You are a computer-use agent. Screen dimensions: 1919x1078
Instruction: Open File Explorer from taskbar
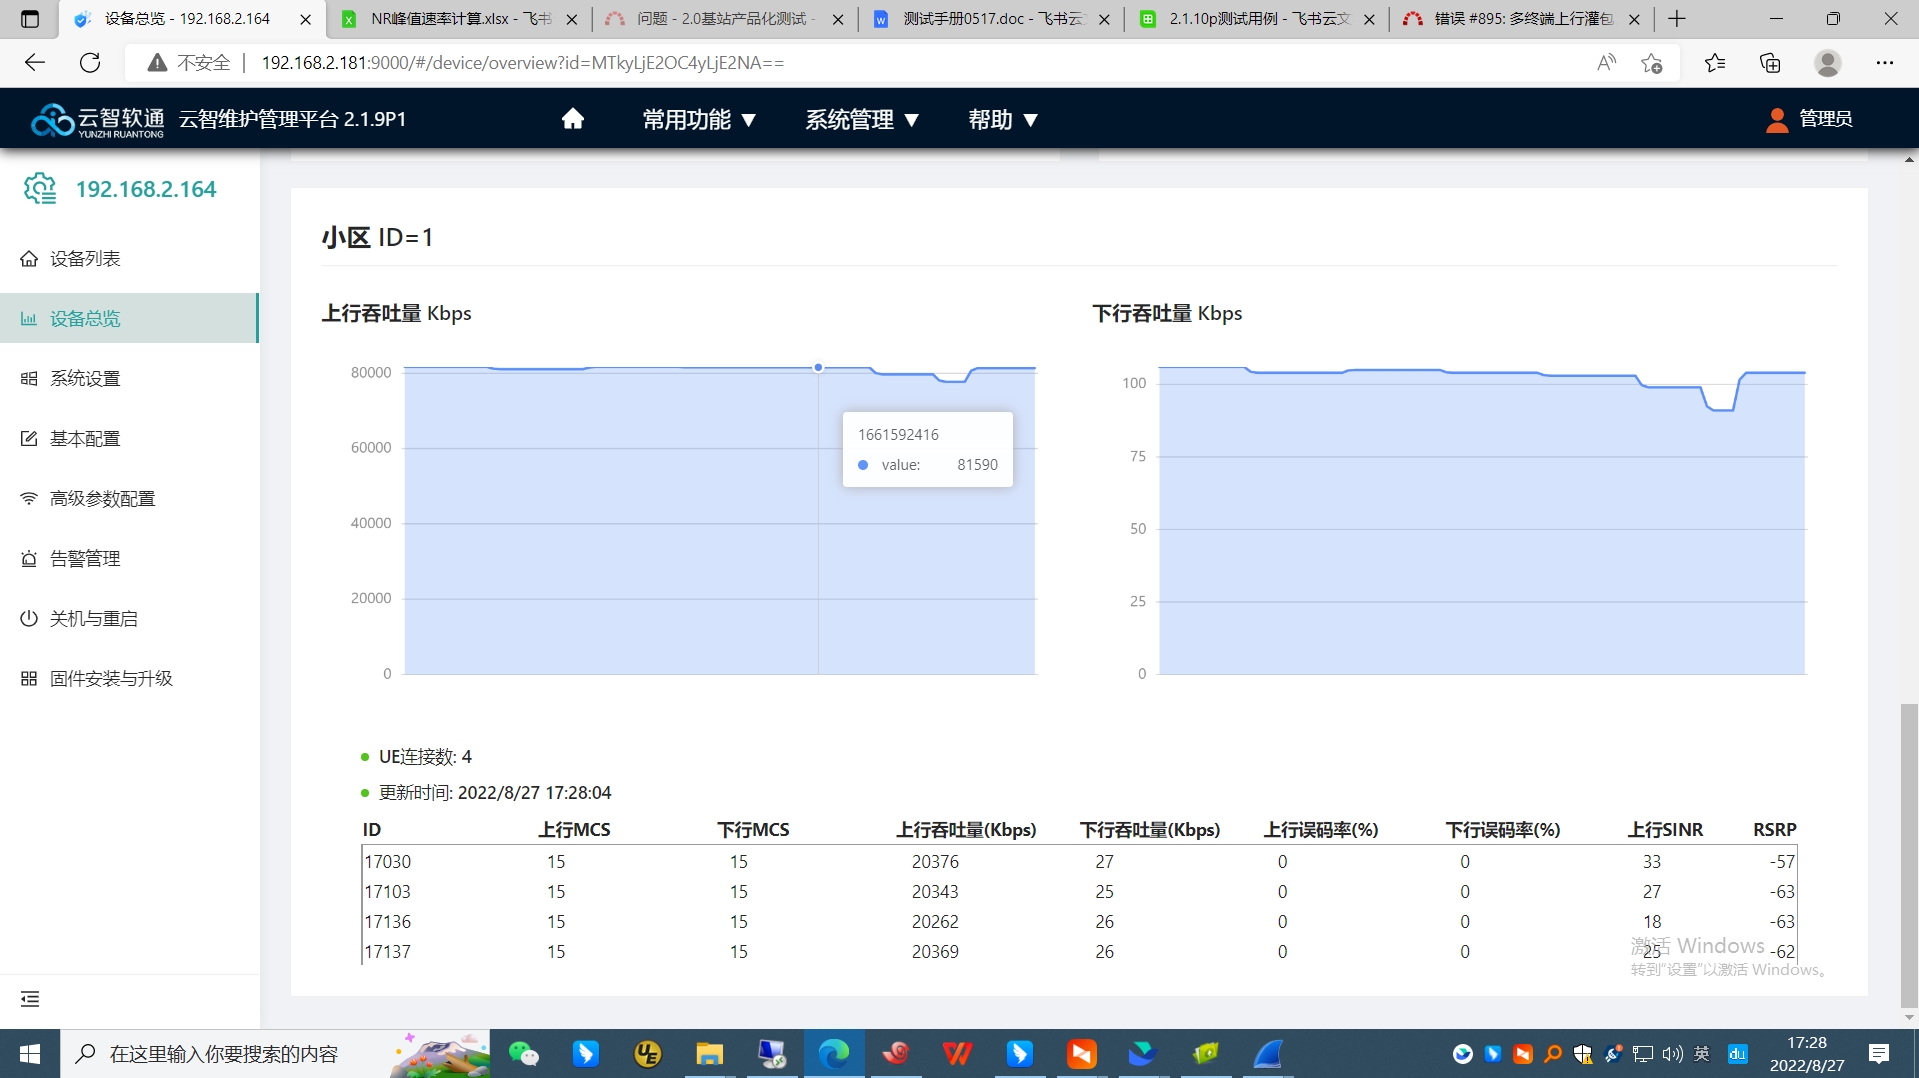pyautogui.click(x=710, y=1054)
